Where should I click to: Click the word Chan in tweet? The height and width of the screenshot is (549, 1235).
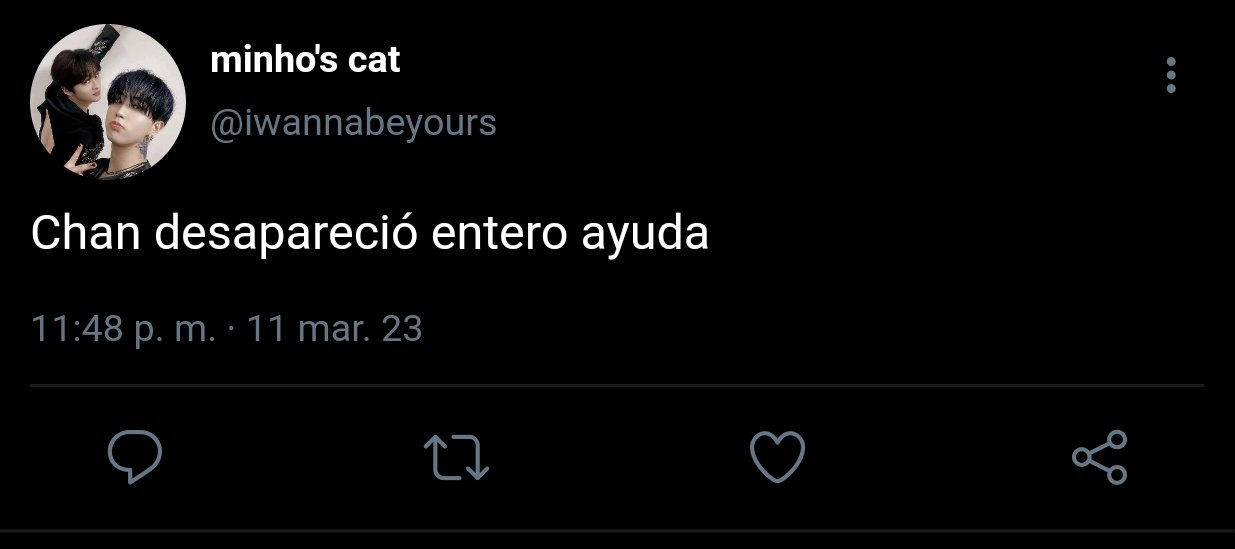(86, 234)
